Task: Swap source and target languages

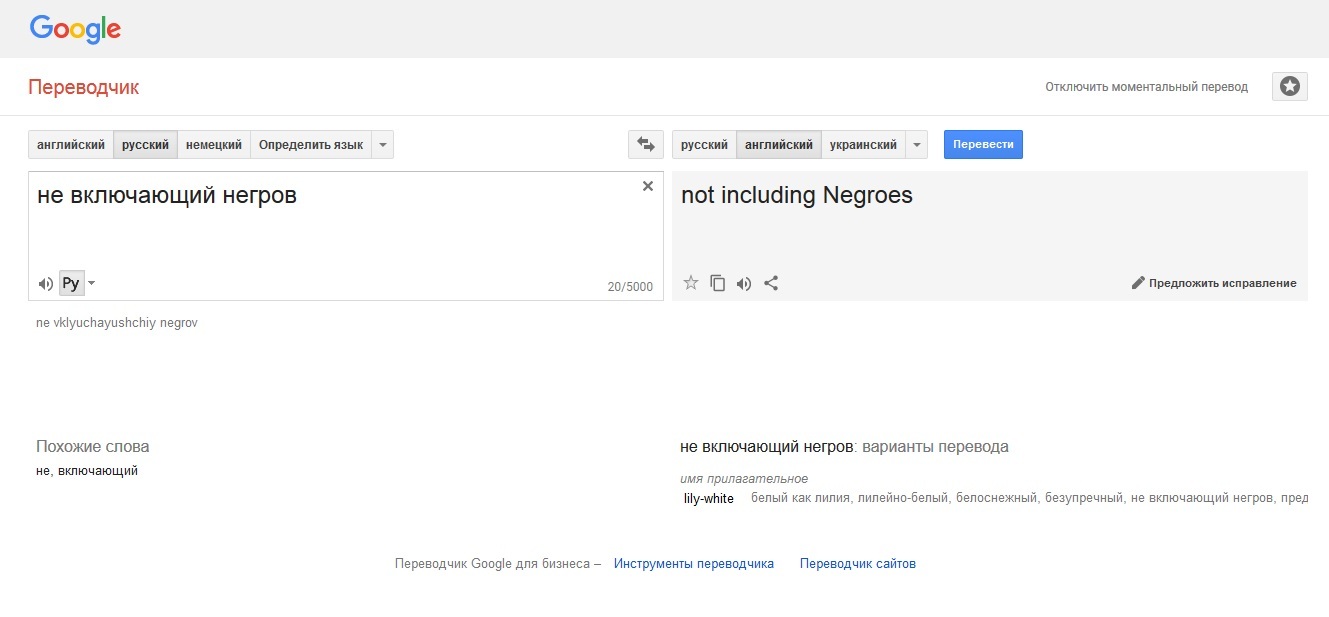Action: [x=646, y=145]
